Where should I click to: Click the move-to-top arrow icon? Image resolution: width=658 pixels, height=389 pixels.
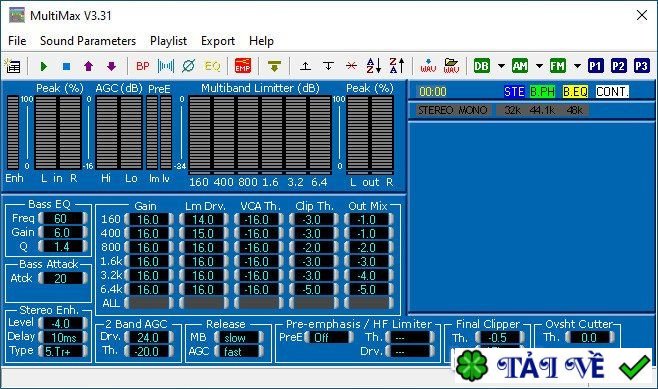306,66
